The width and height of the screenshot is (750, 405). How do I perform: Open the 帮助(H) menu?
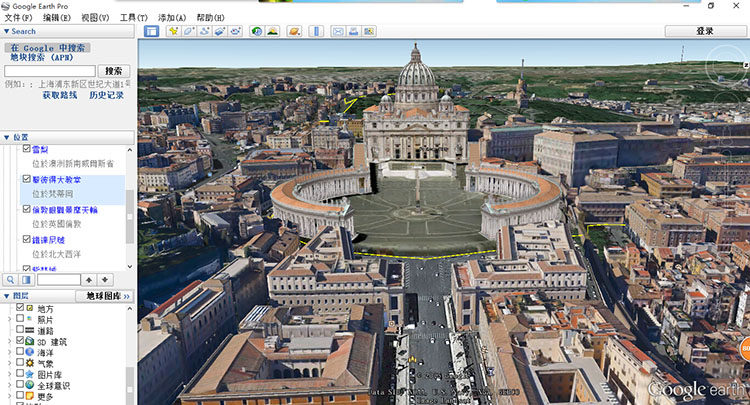point(210,18)
